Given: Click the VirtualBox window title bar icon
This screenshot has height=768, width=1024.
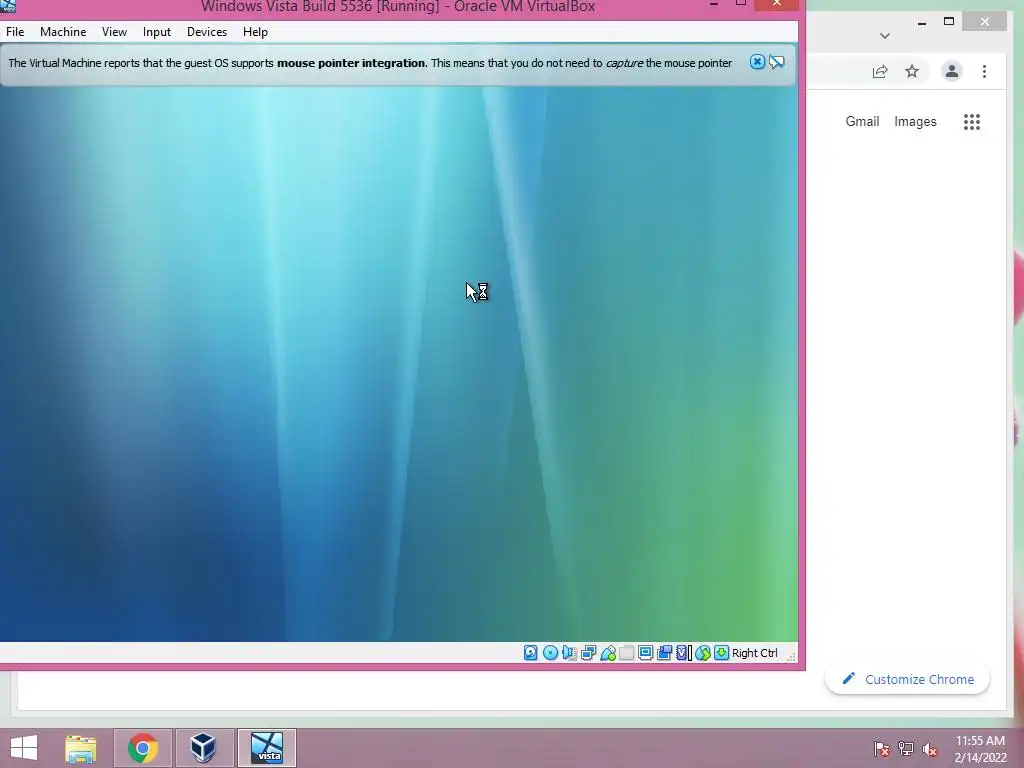Looking at the screenshot, I should pos(8,6).
